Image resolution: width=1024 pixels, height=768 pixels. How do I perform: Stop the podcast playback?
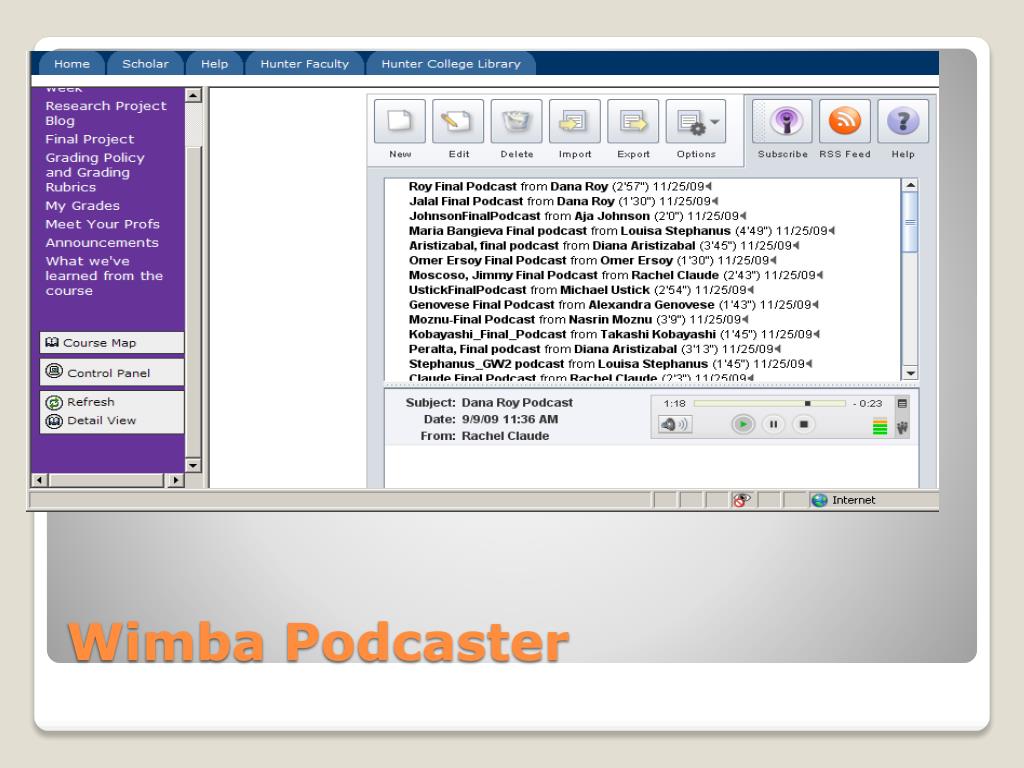pos(804,424)
